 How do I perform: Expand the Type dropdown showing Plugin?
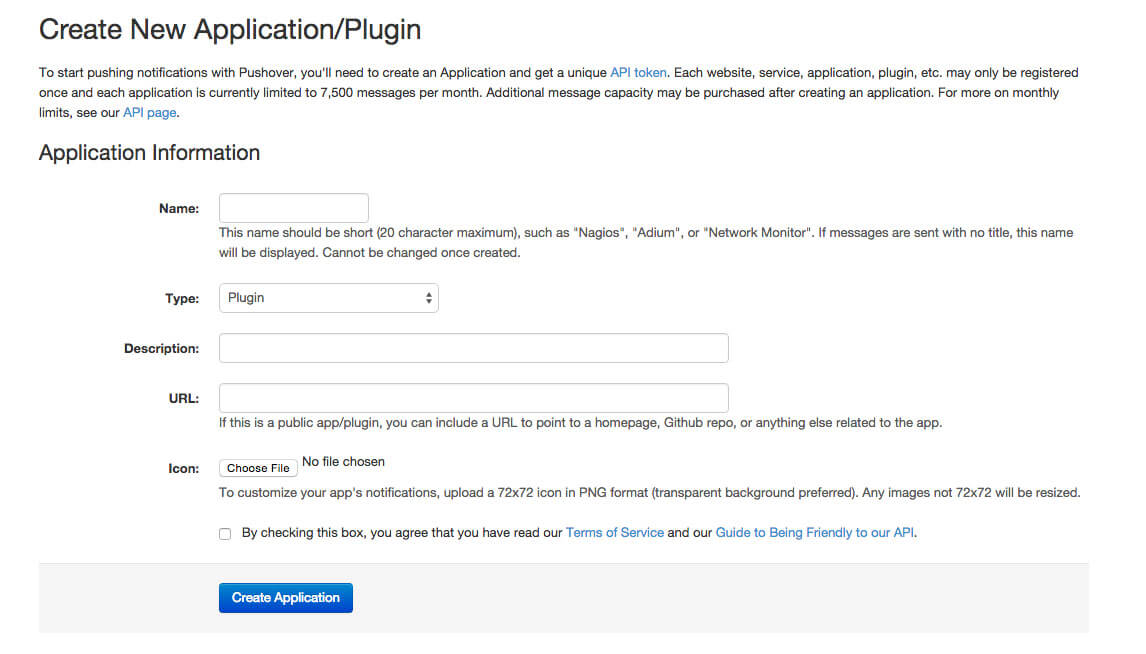[328, 298]
